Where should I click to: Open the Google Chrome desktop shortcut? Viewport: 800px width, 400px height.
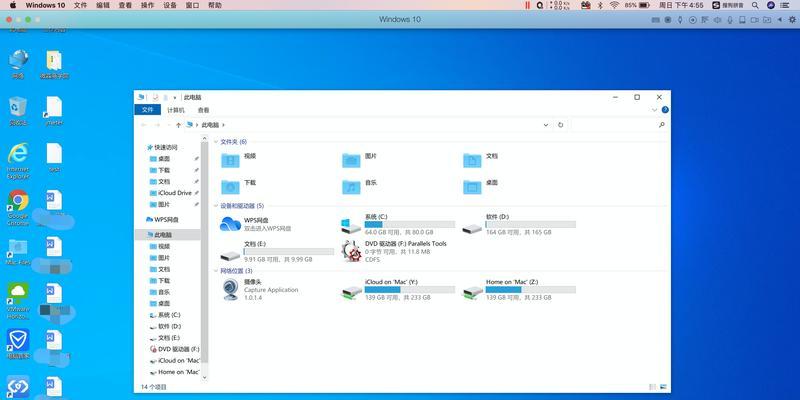point(18,207)
